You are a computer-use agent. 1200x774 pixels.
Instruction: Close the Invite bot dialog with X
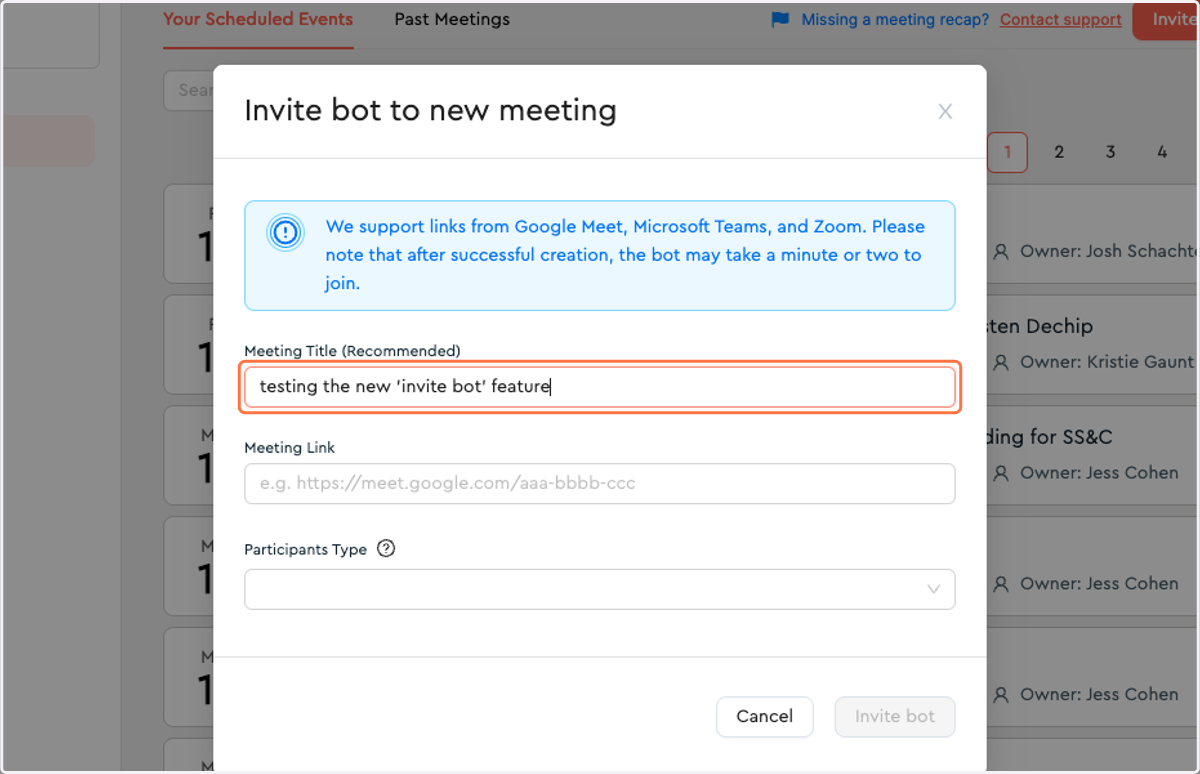945,112
